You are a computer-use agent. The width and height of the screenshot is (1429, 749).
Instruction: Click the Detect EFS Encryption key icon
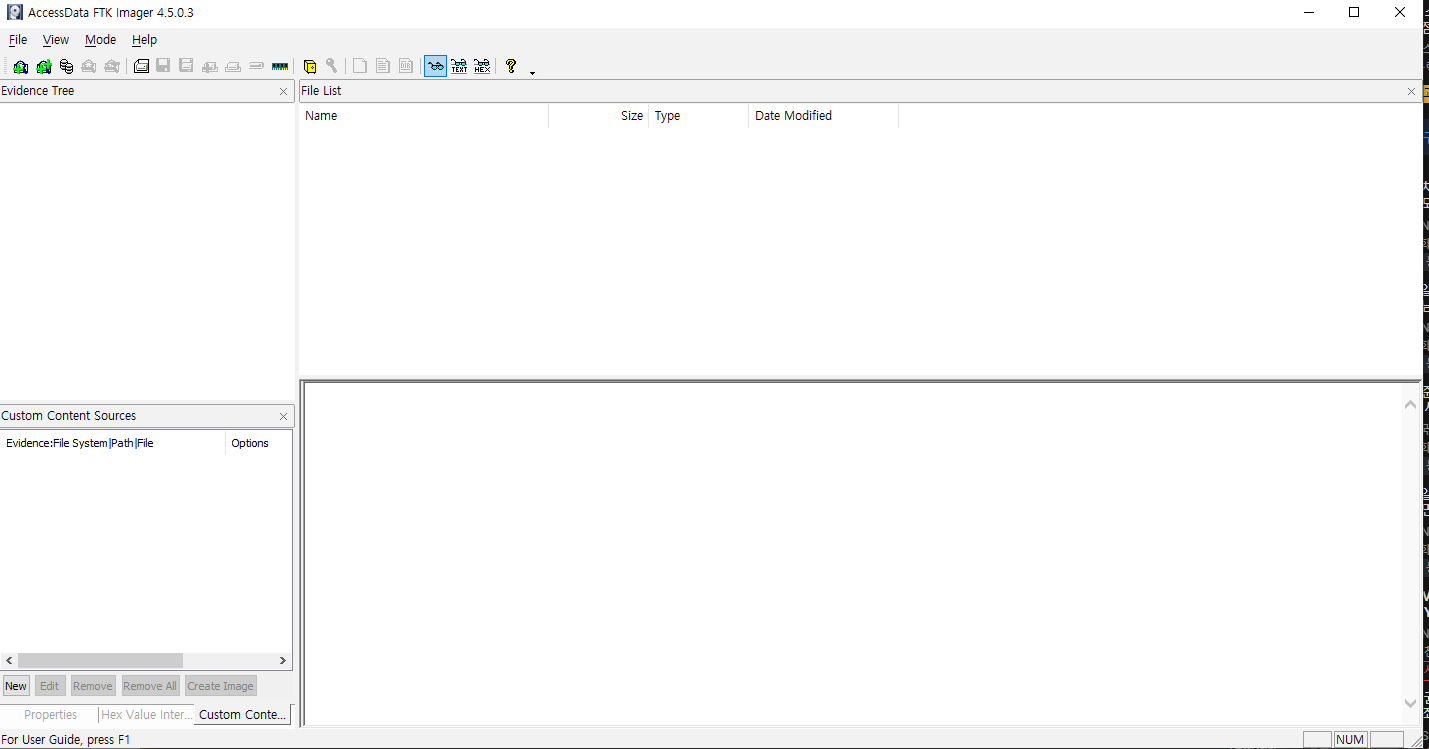[332, 67]
